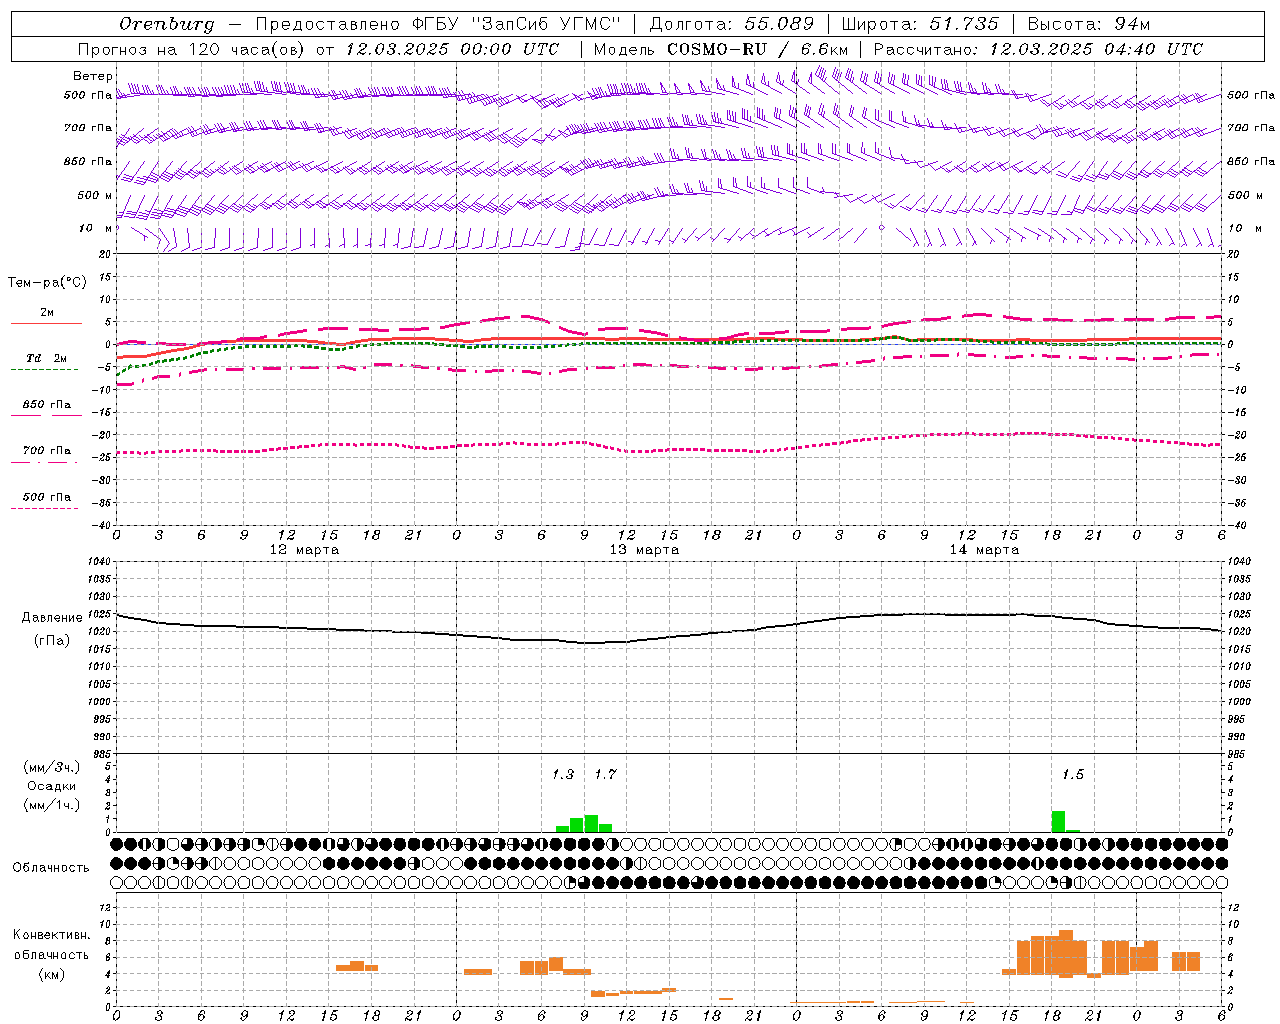Click the Тем-ра(°C) axis title
This screenshot has width=1280, height=1024.
[47, 283]
